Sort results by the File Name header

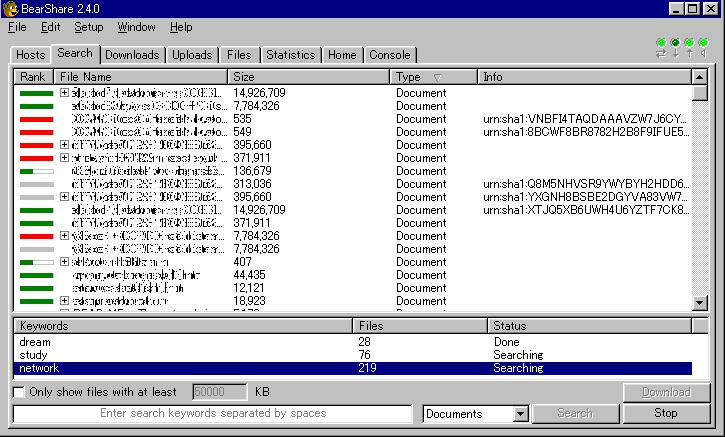pos(141,77)
